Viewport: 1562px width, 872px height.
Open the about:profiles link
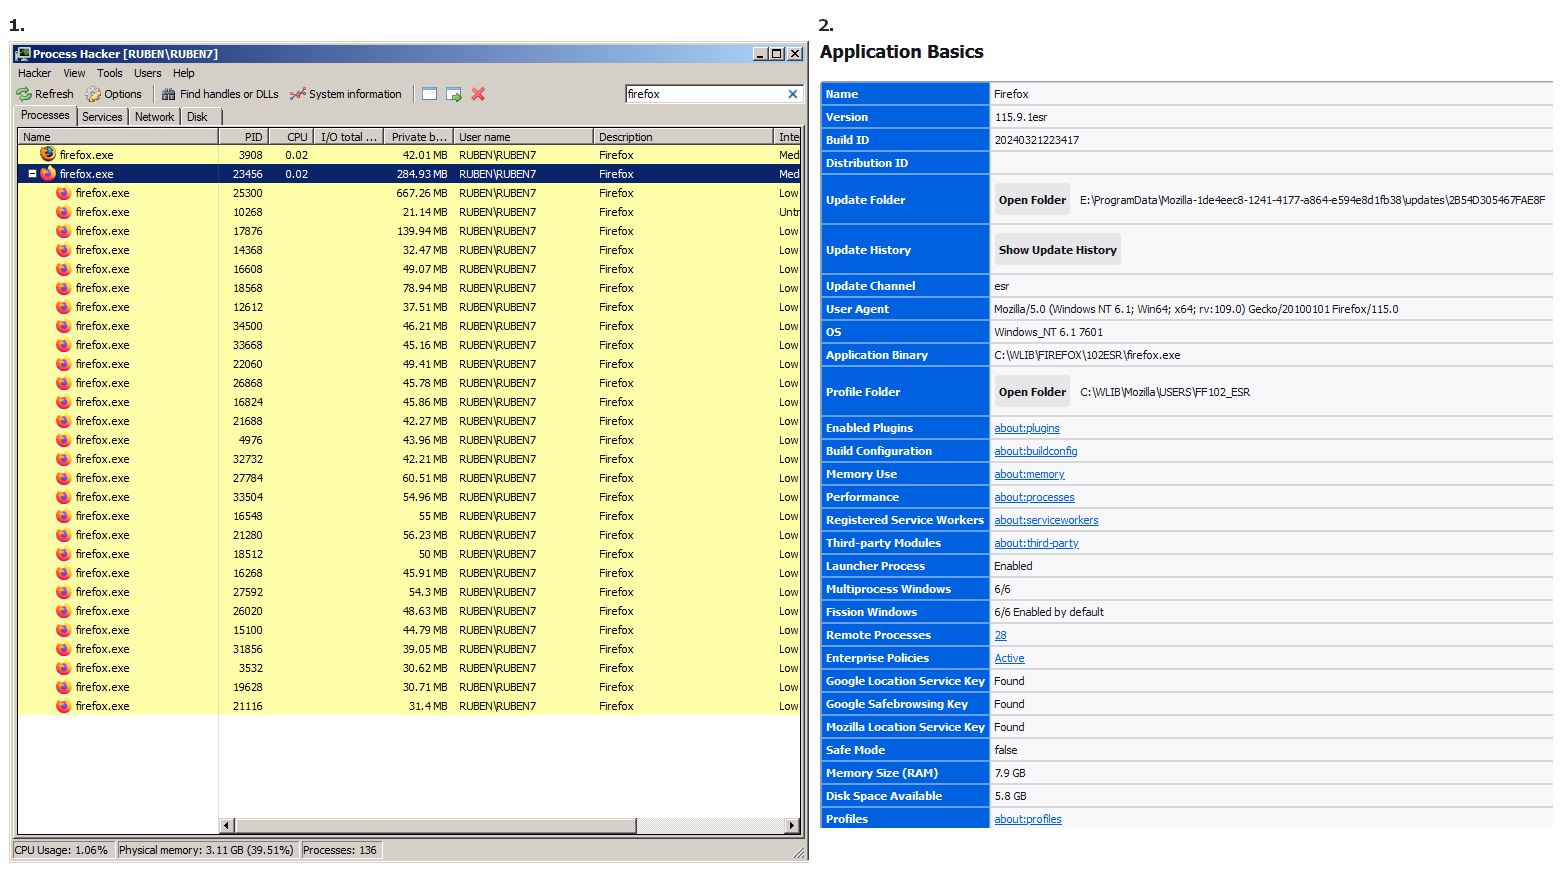(1028, 819)
